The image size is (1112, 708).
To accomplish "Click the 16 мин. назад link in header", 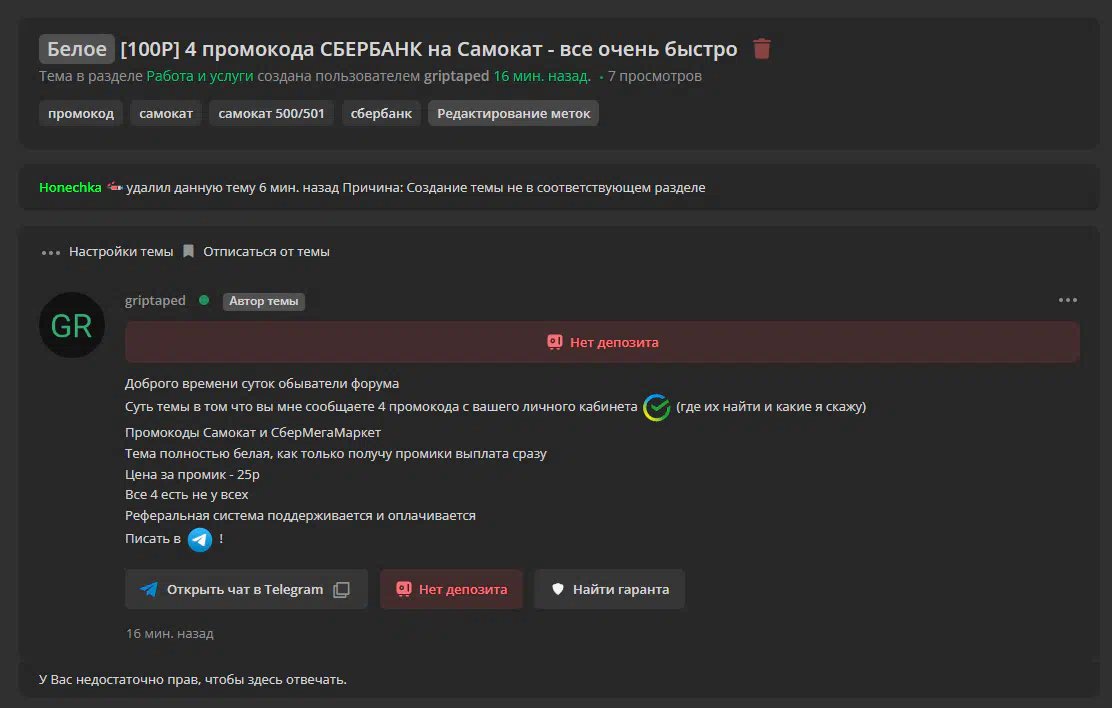I will pos(542,76).
